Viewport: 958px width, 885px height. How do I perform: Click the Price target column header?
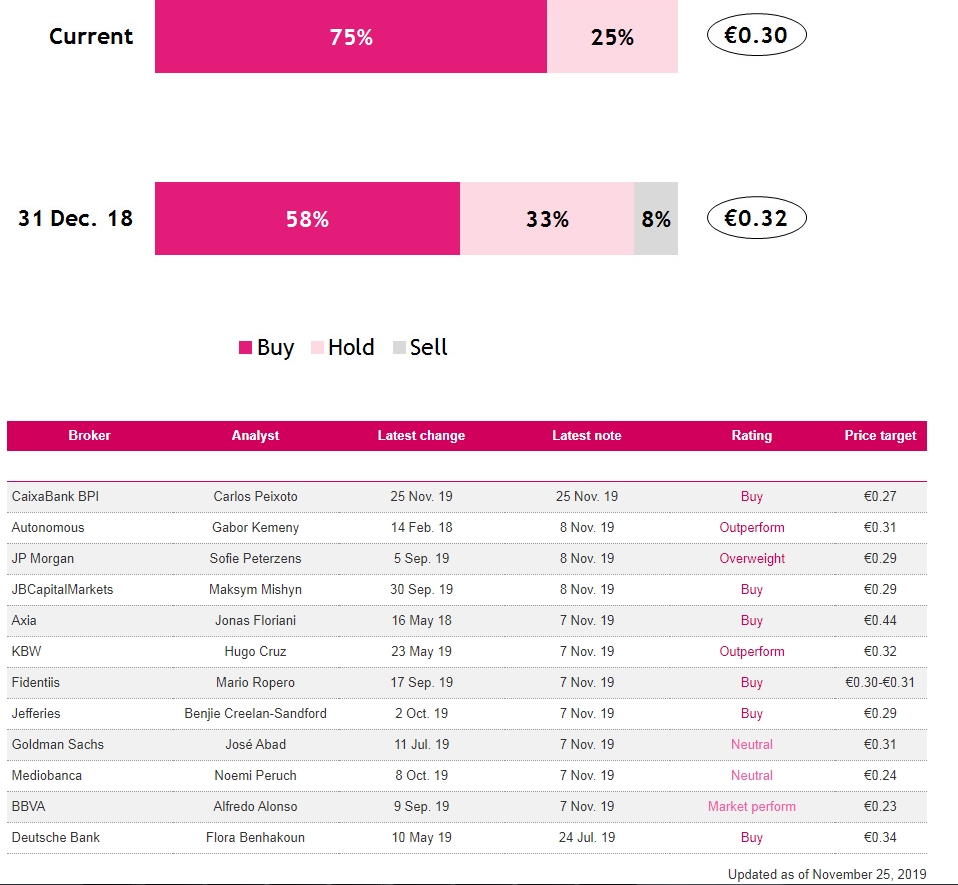coord(880,436)
